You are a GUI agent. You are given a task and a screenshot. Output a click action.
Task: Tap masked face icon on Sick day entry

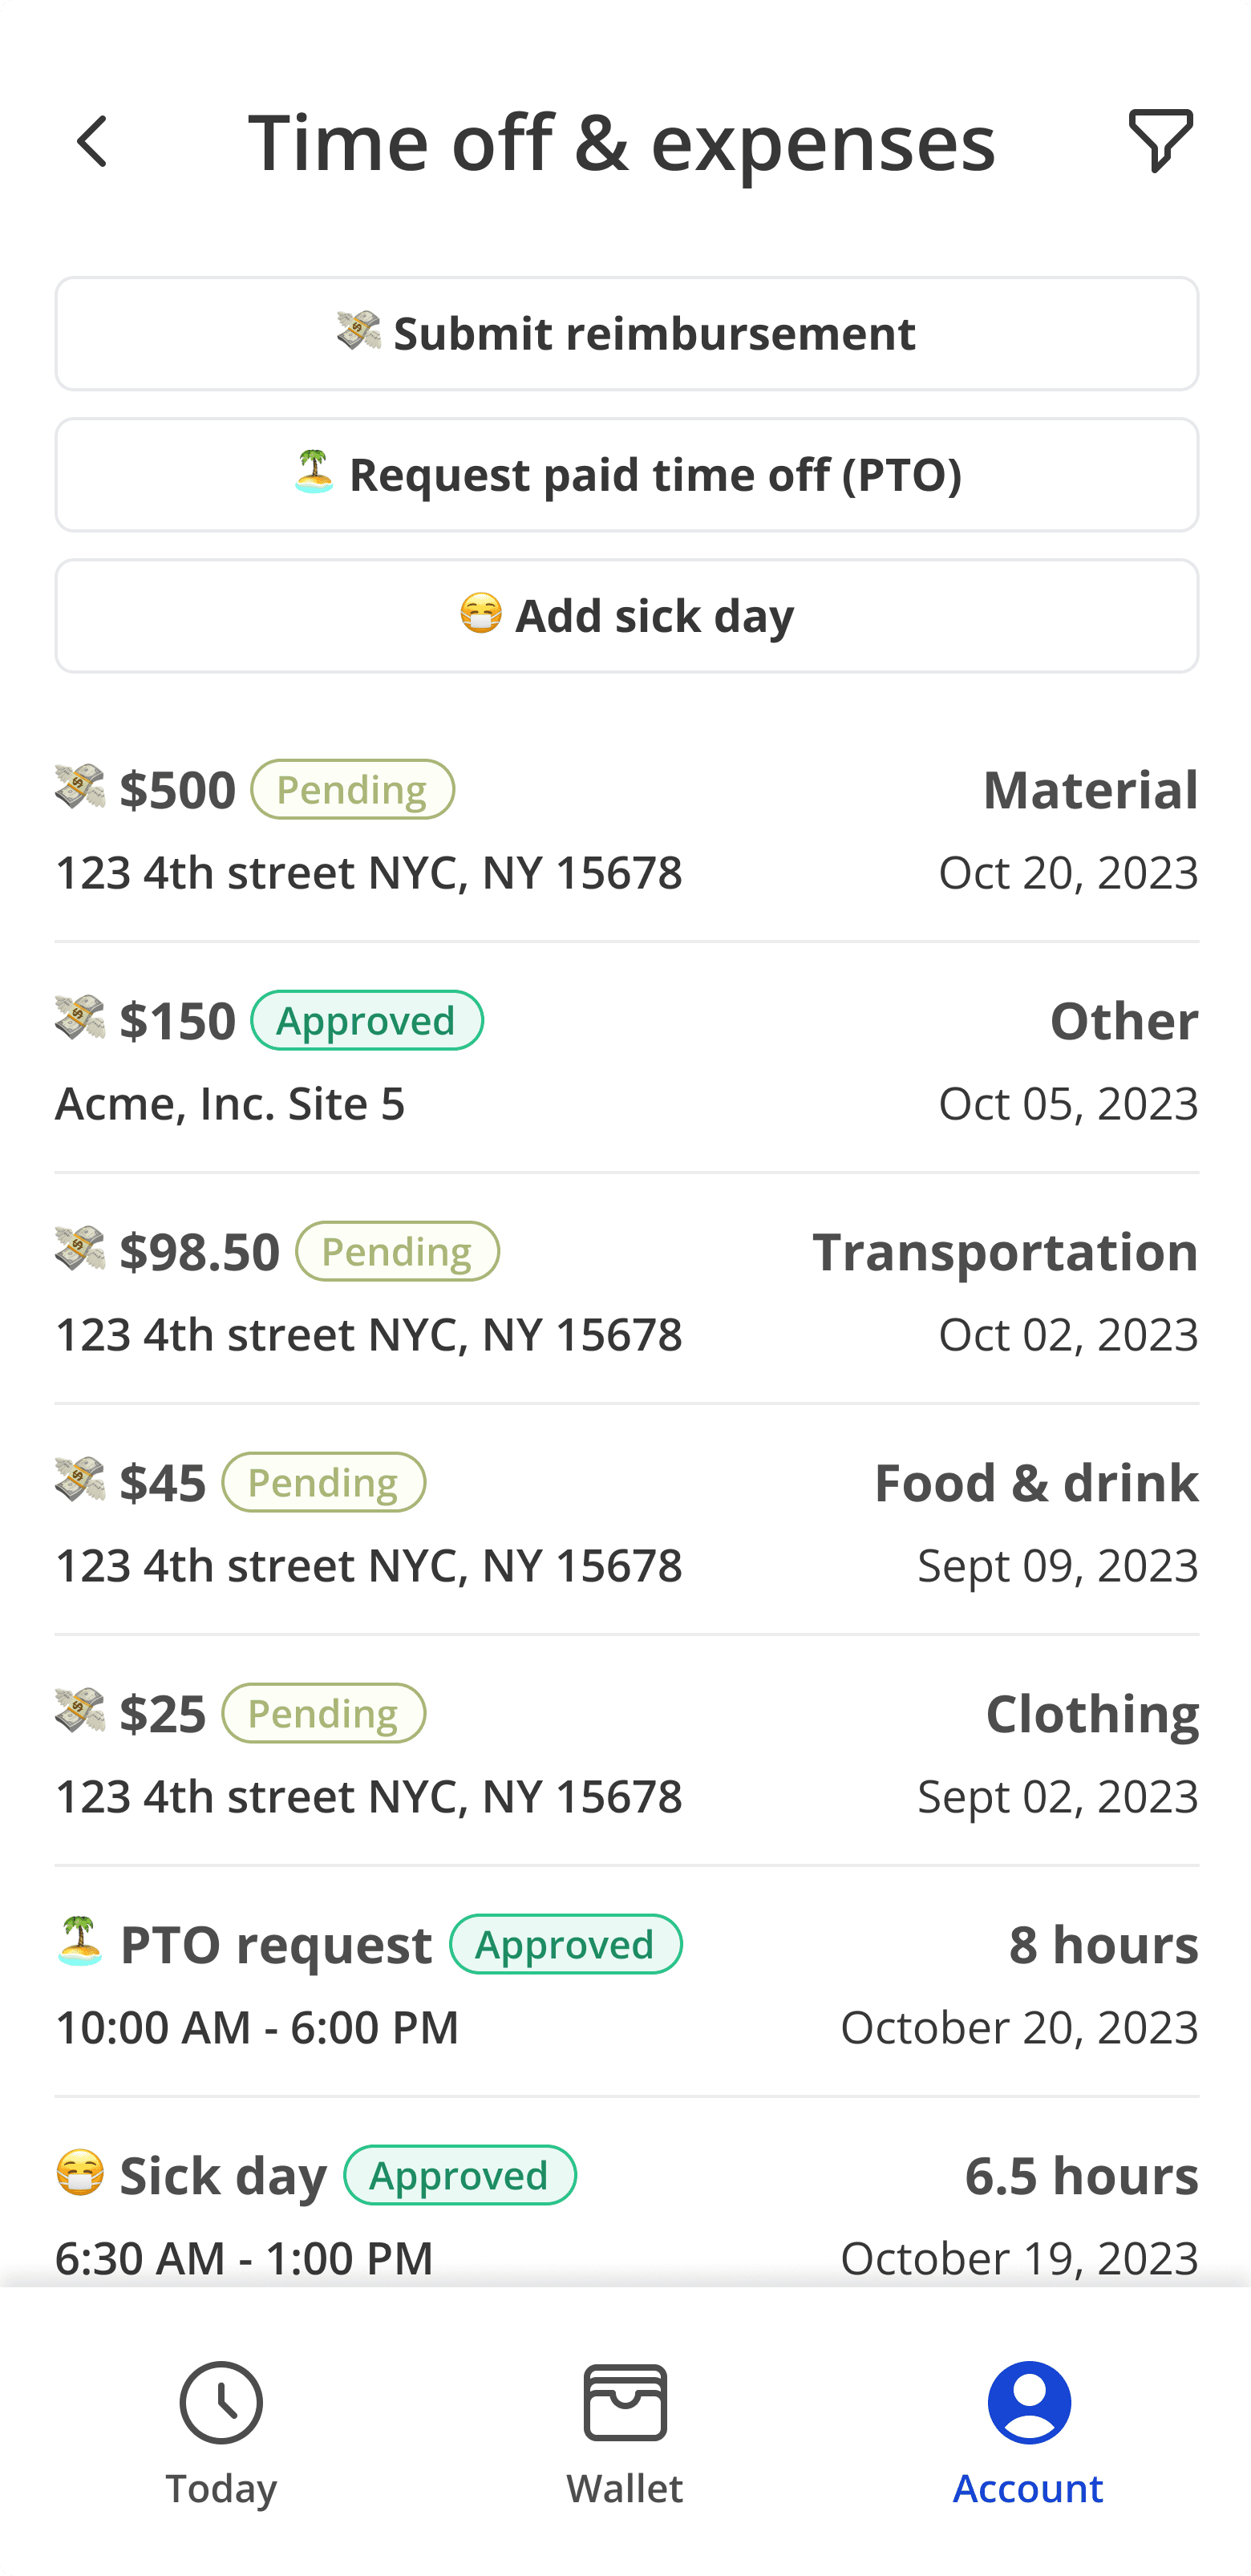point(80,2172)
